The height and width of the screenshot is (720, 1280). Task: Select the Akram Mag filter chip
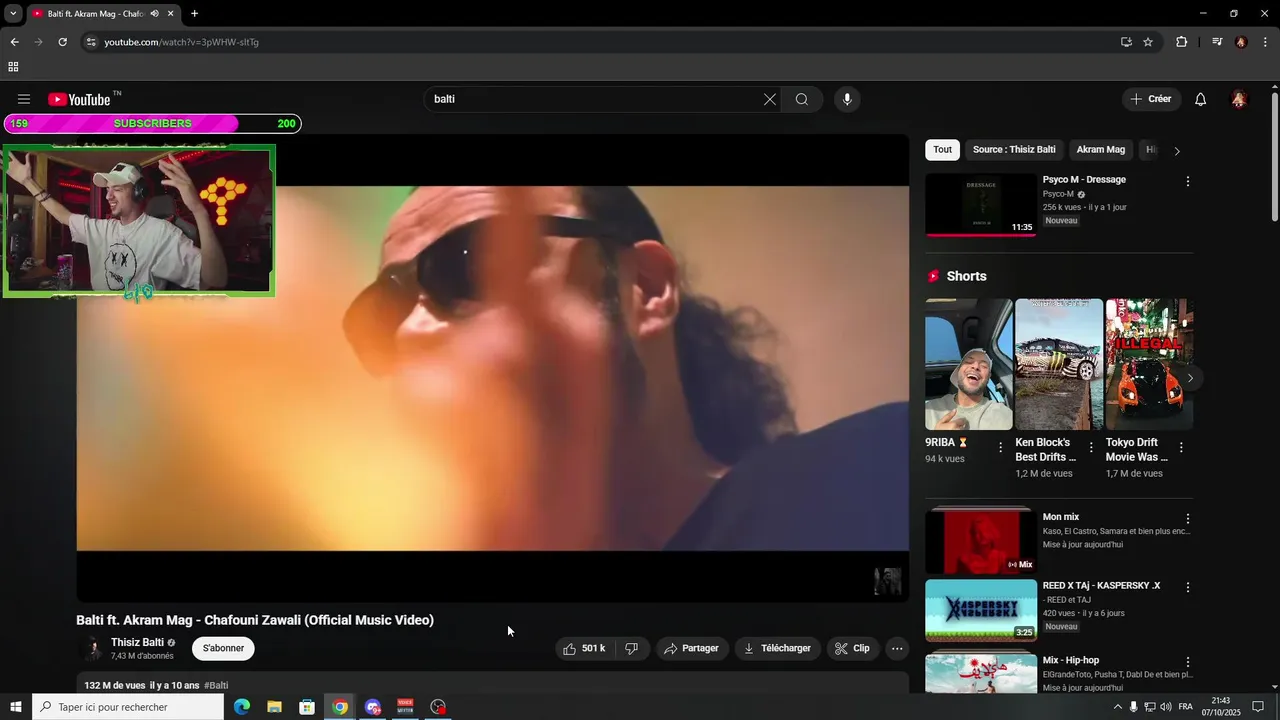click(1100, 150)
